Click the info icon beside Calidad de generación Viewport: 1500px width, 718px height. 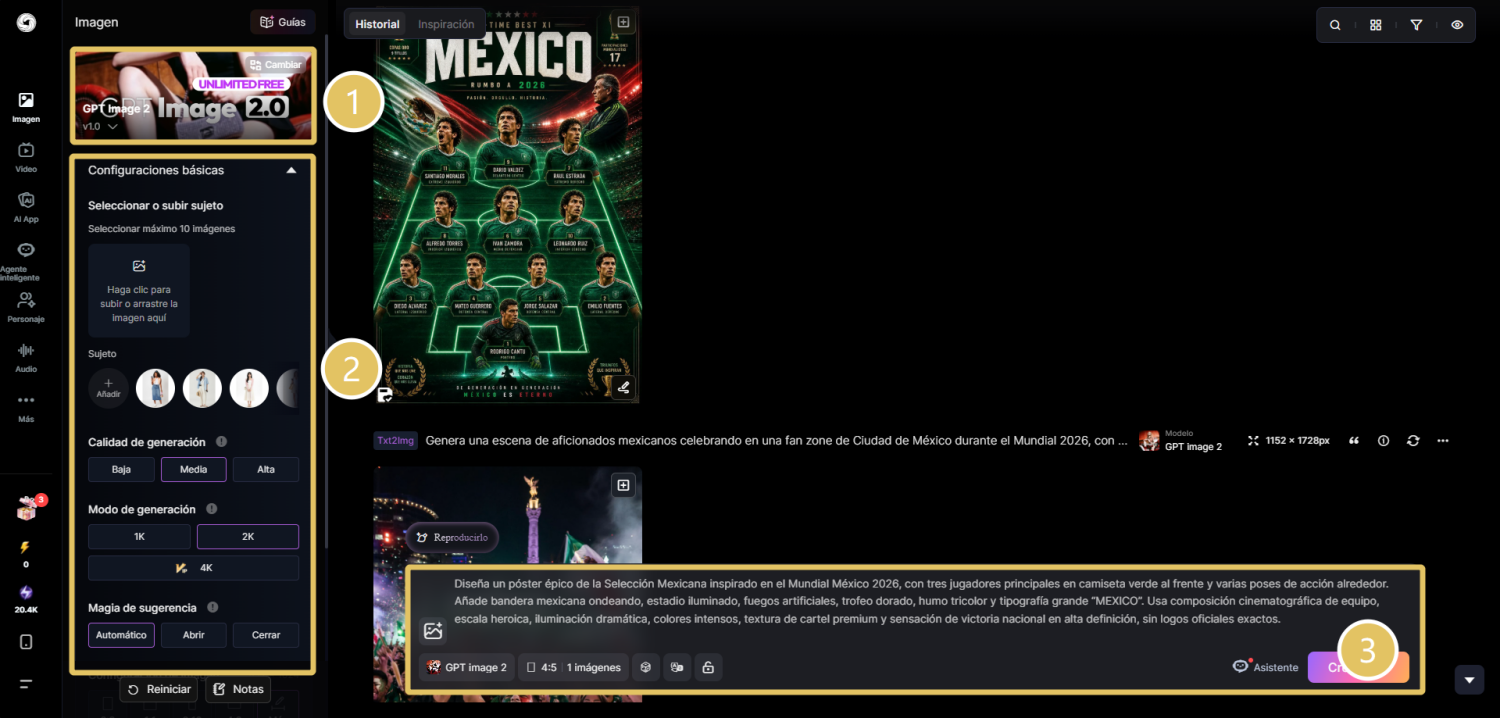click(221, 442)
